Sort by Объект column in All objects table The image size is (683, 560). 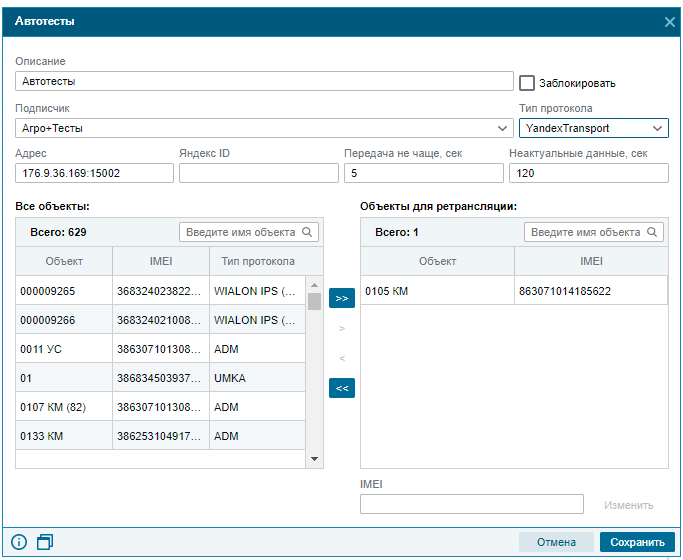pyautogui.click(x=64, y=261)
